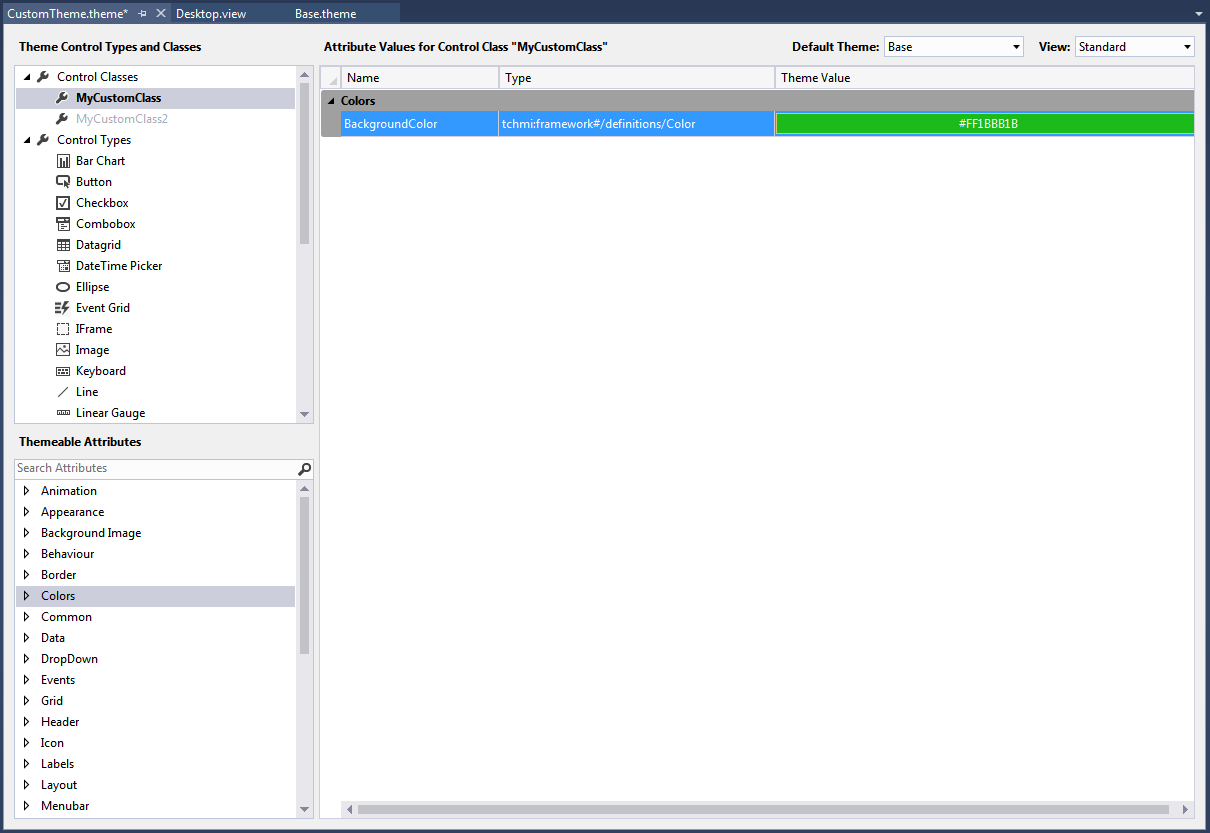
Task: Sort by the Name column header
Action: point(420,78)
